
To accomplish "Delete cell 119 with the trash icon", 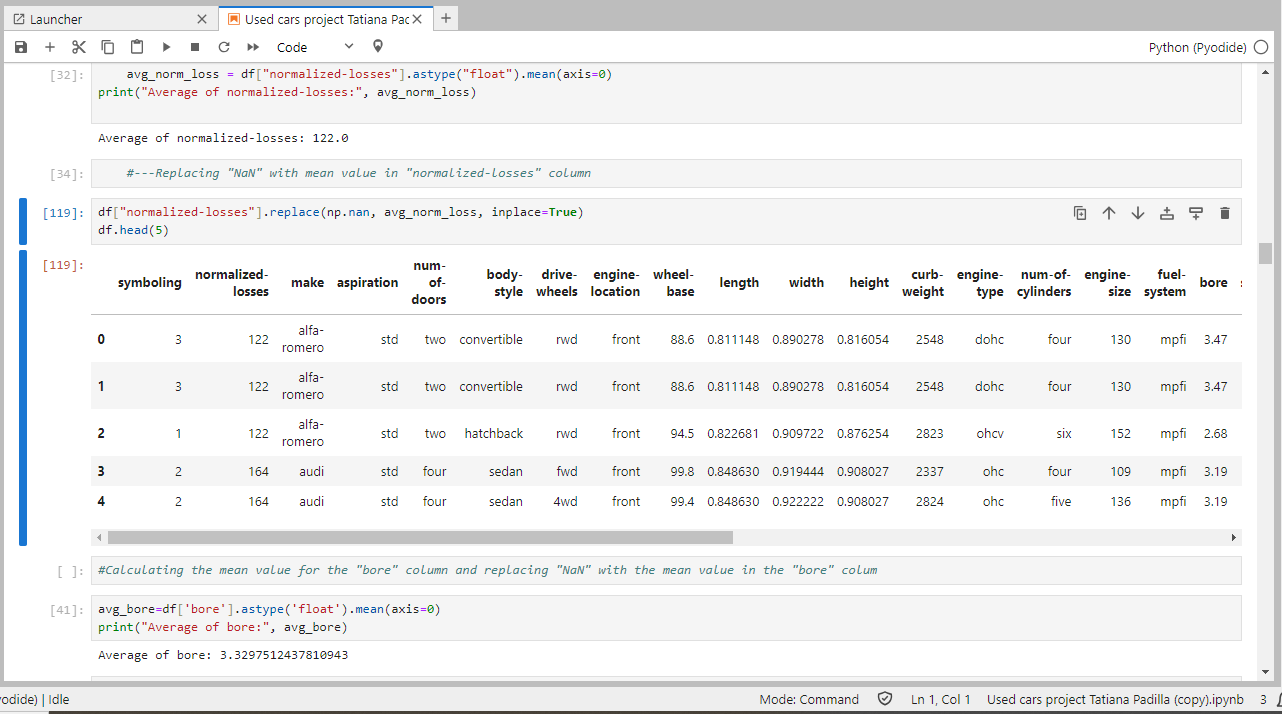I will [1225, 213].
